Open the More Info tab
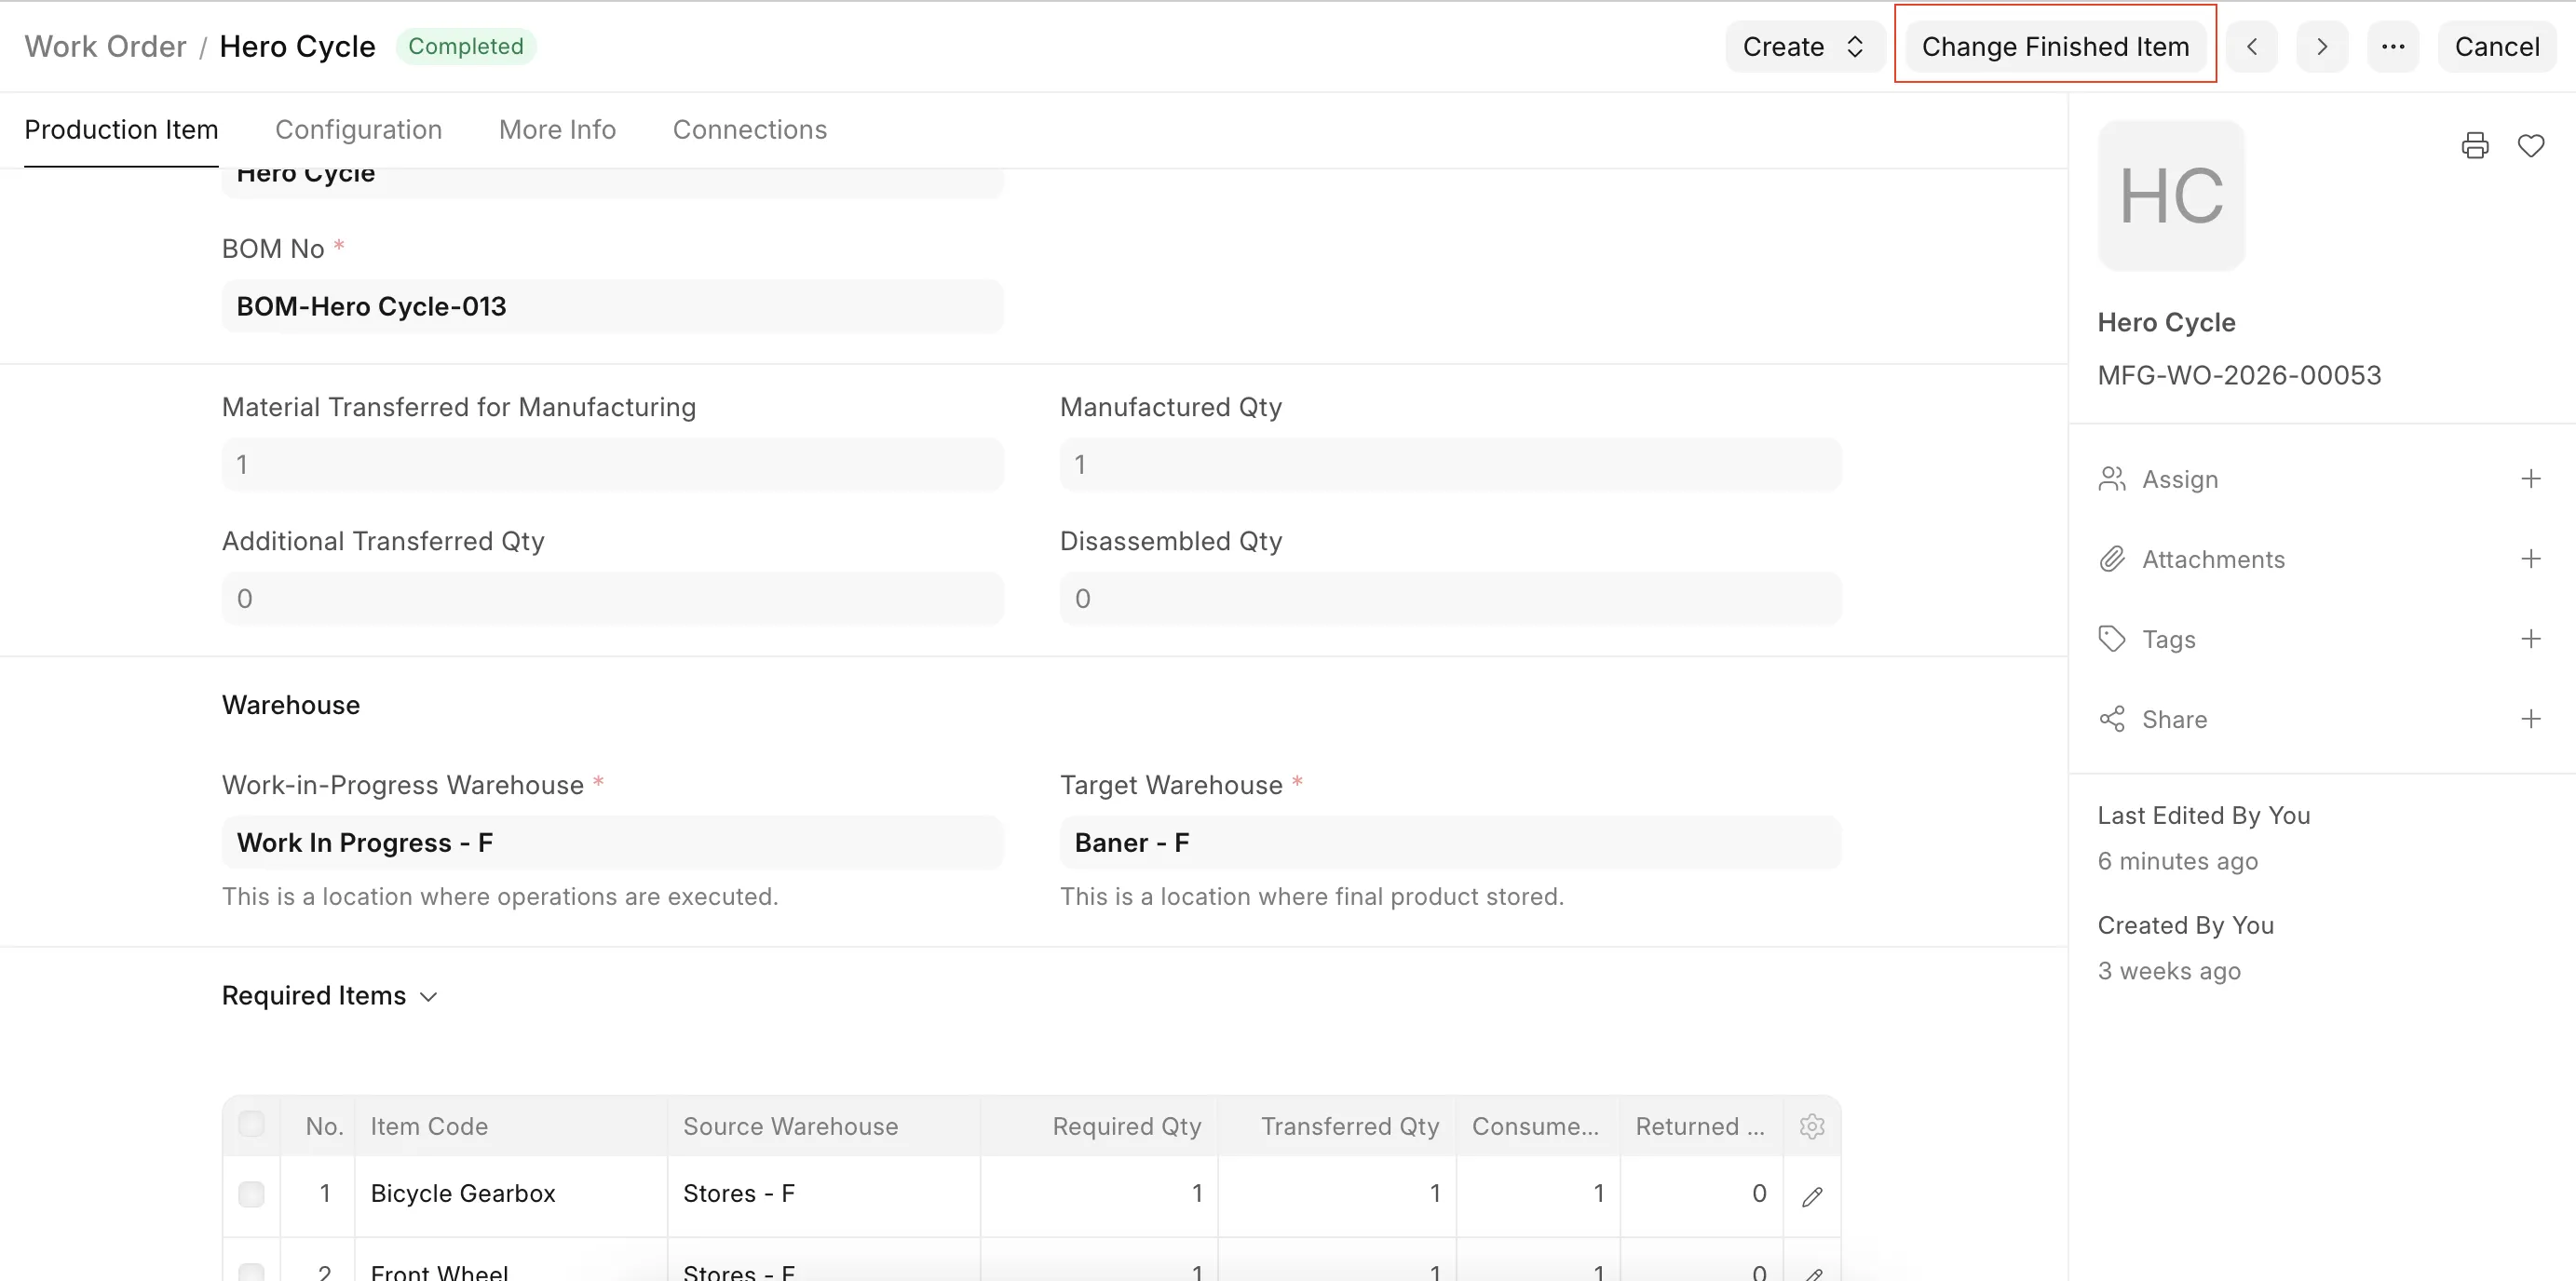2576x1281 pixels. [x=557, y=130]
